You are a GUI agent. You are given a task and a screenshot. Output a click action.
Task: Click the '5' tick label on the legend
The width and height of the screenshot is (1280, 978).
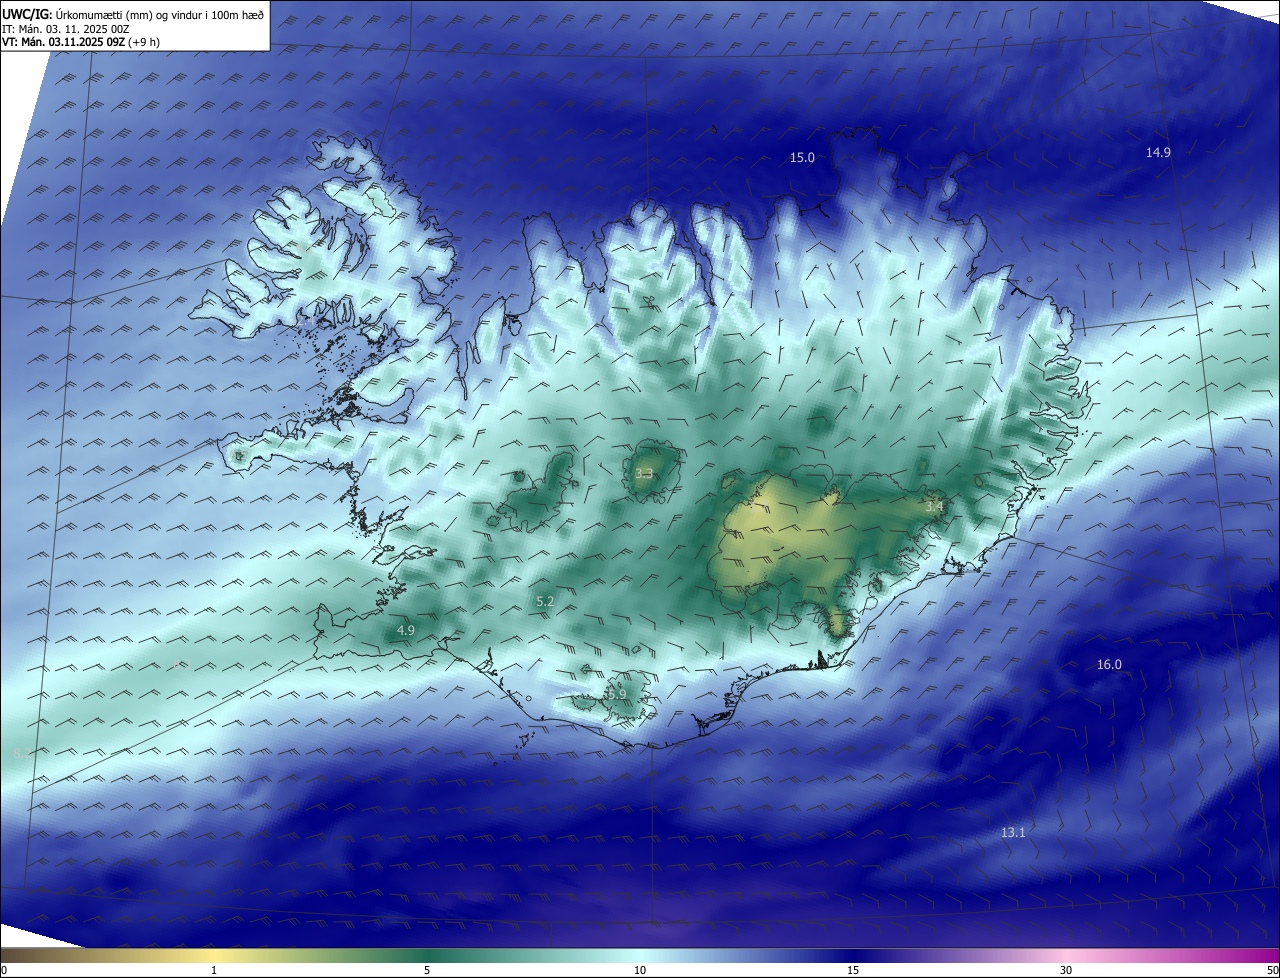click(427, 970)
